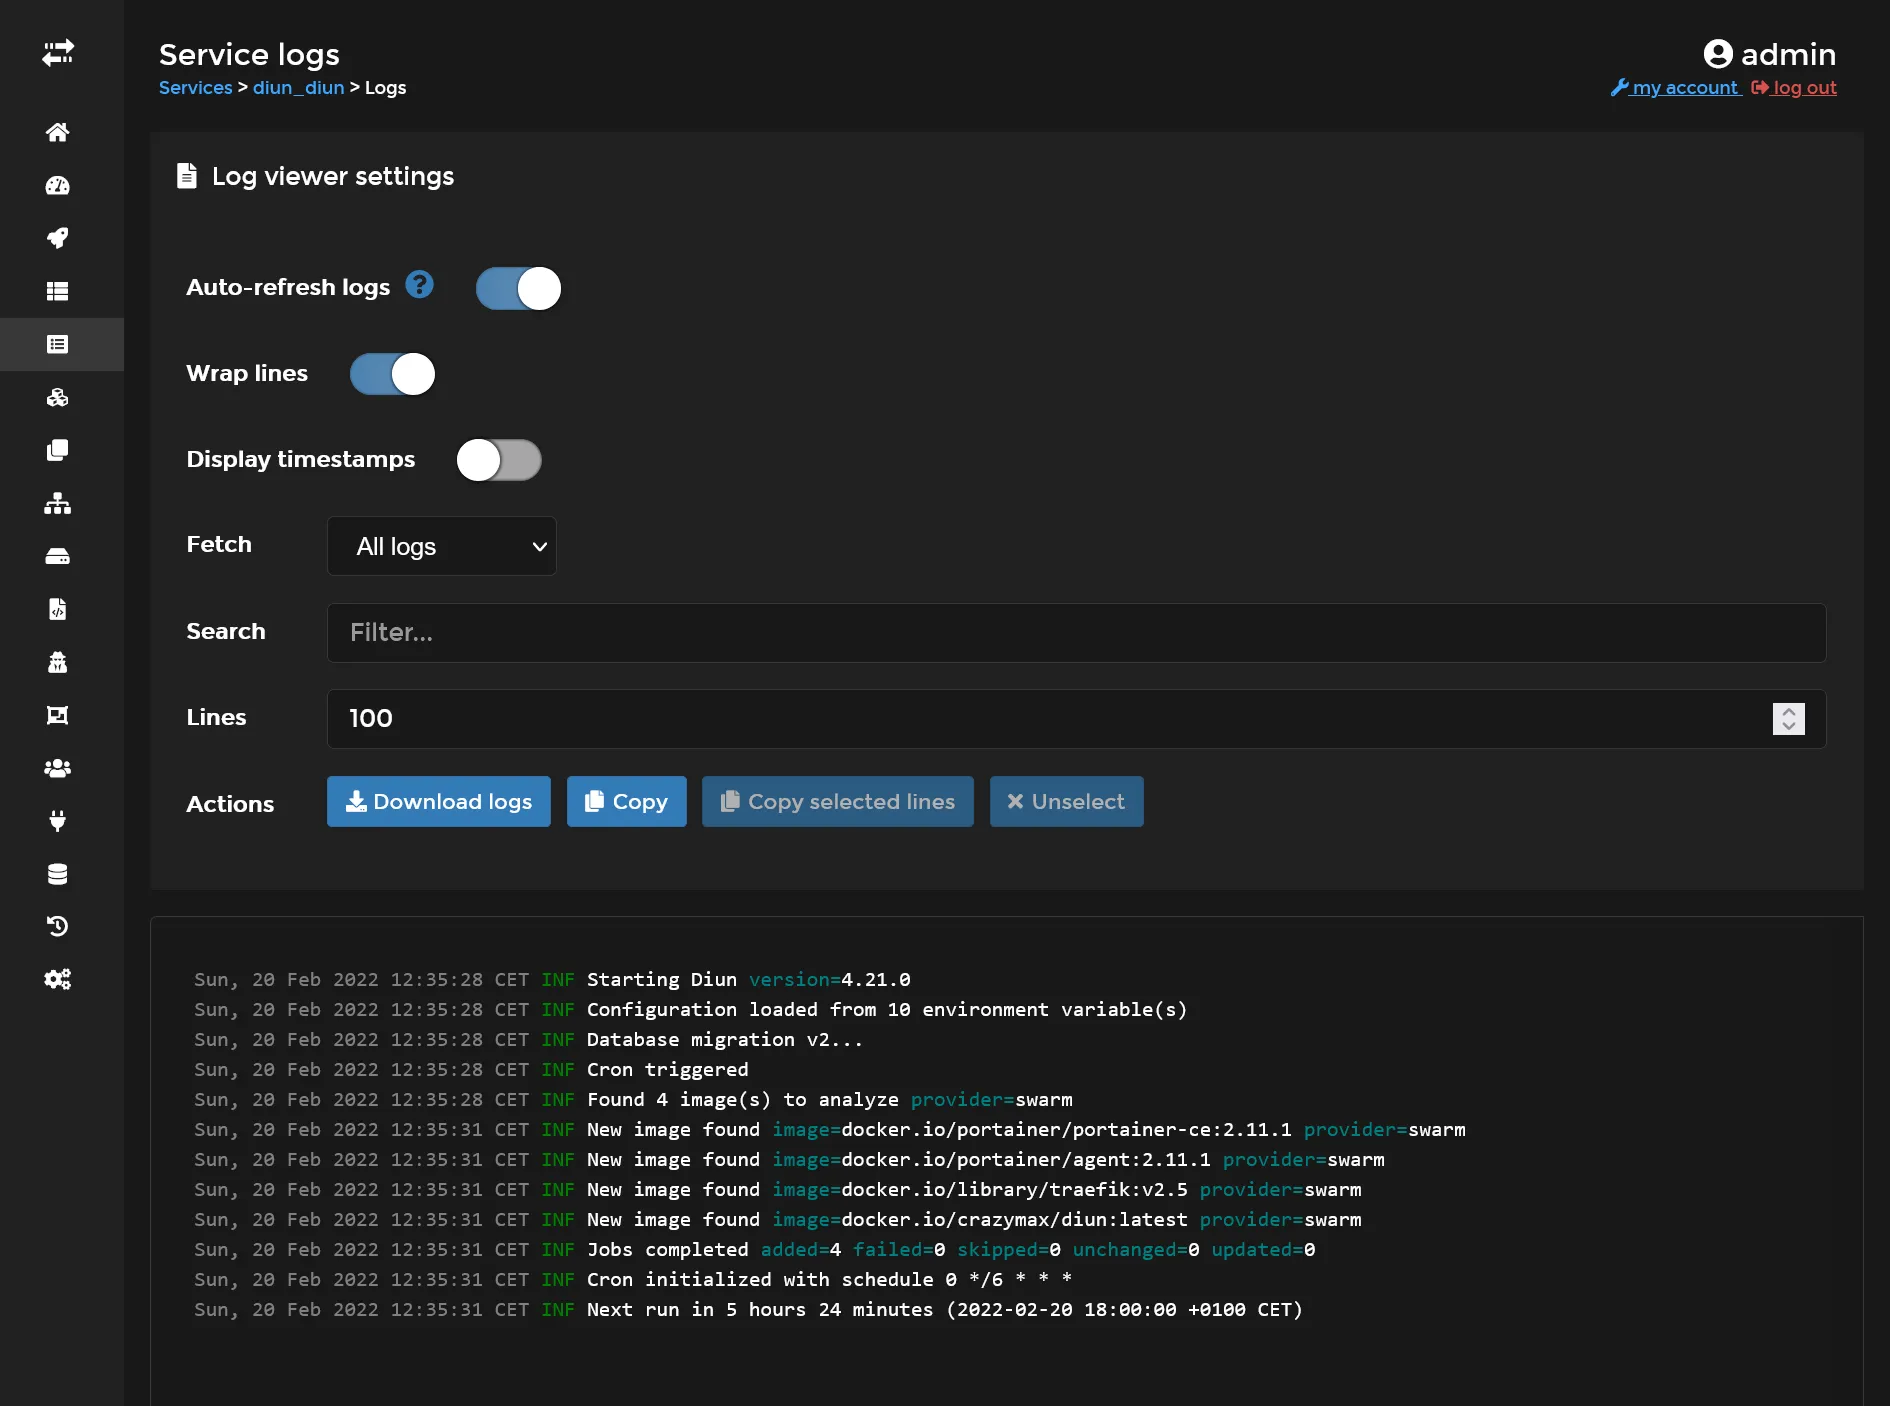This screenshot has height=1406, width=1890.
Task: Click the Lines number stepper arrows
Action: 1788,719
